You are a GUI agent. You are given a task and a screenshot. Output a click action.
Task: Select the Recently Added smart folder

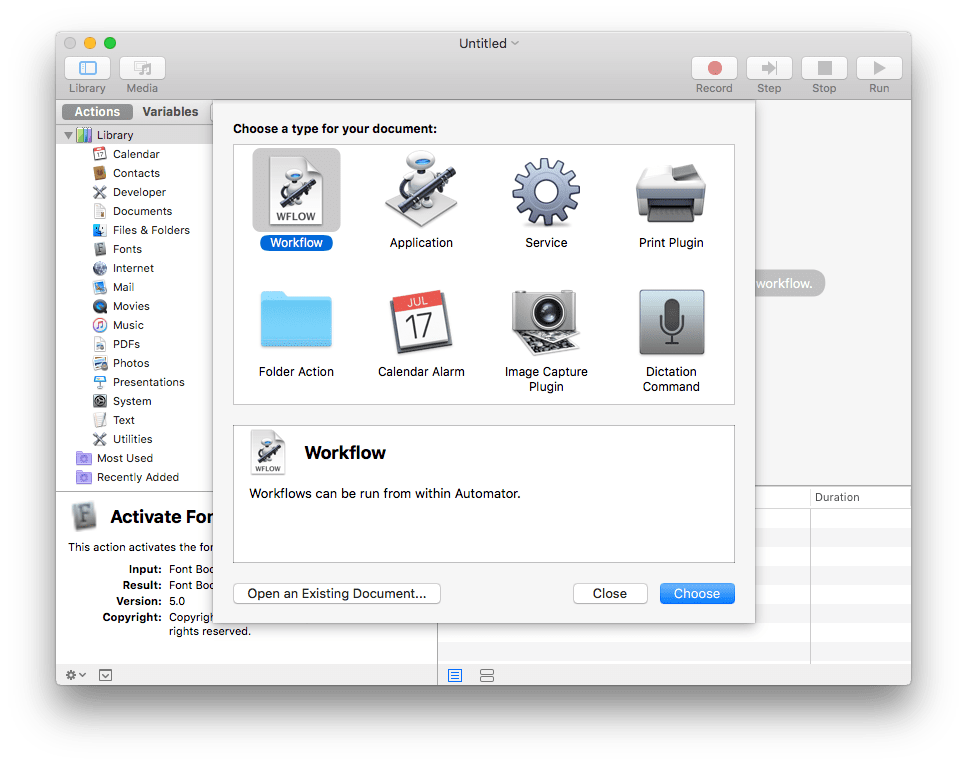[x=137, y=478]
